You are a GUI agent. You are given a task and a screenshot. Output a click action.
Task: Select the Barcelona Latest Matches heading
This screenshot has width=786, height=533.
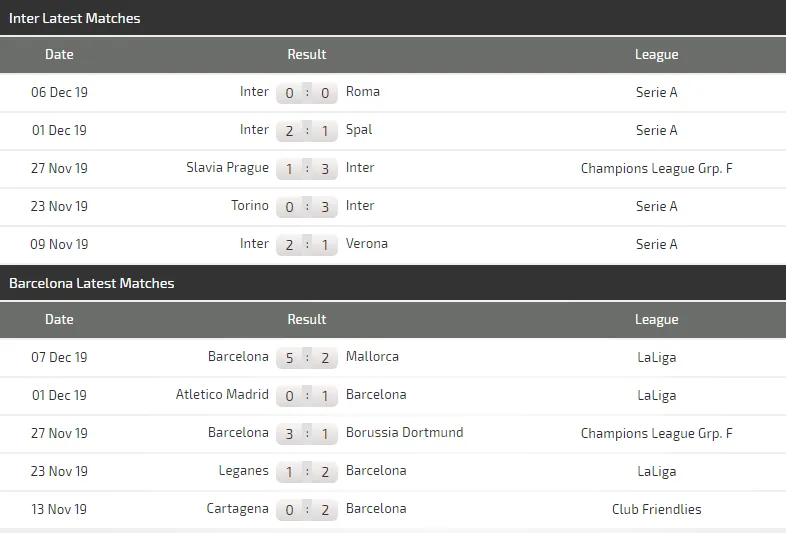[92, 284]
